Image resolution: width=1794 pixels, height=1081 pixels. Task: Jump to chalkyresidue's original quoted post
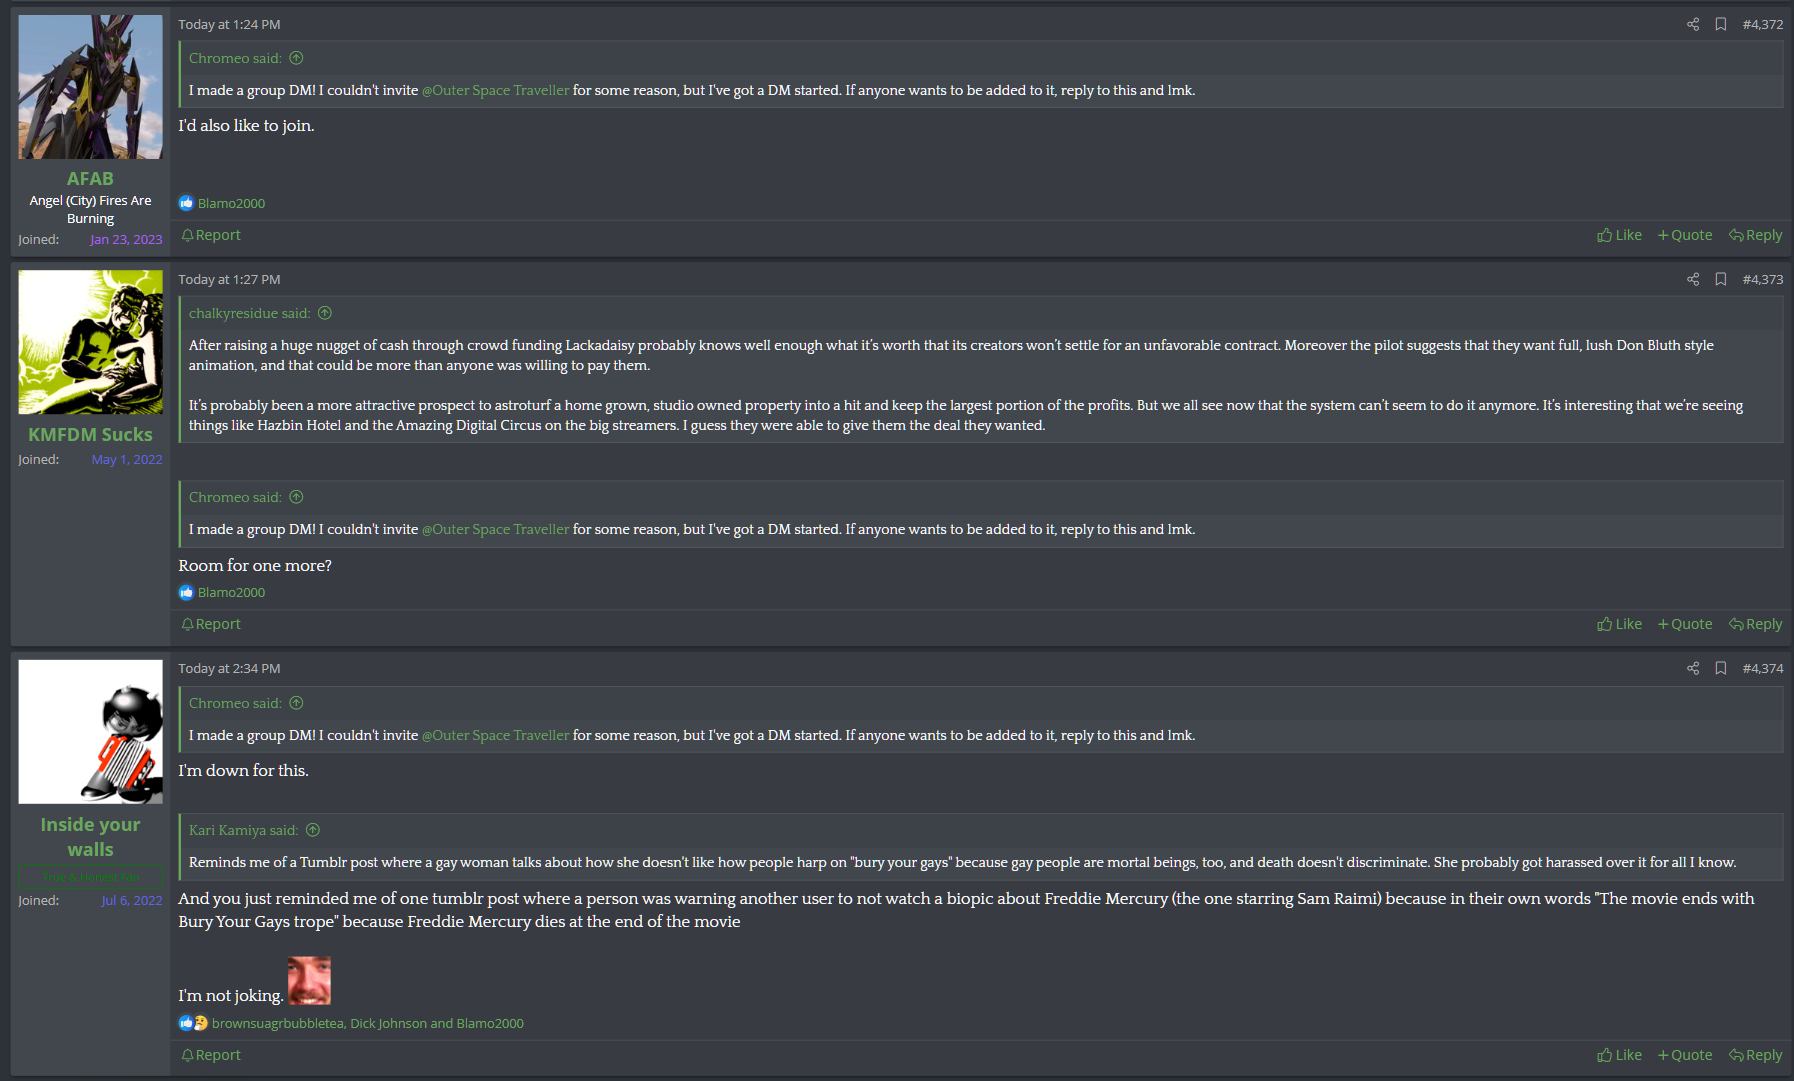325,314
